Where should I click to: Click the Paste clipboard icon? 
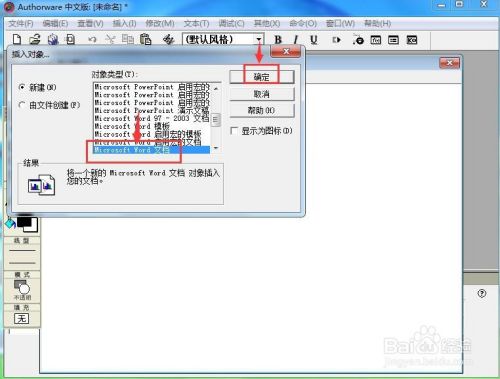[145, 40]
